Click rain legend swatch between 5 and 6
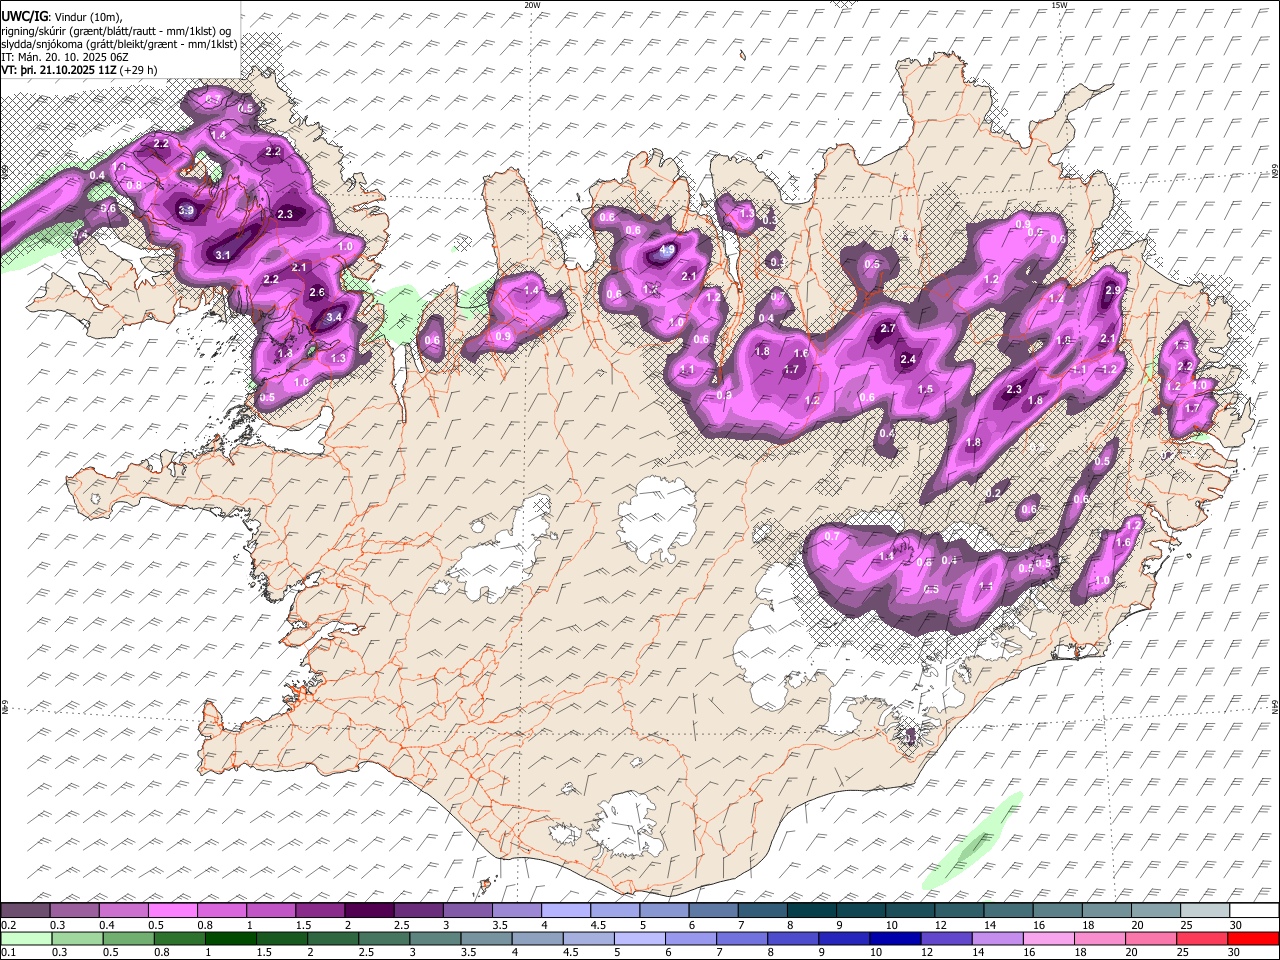 (x=640, y=938)
